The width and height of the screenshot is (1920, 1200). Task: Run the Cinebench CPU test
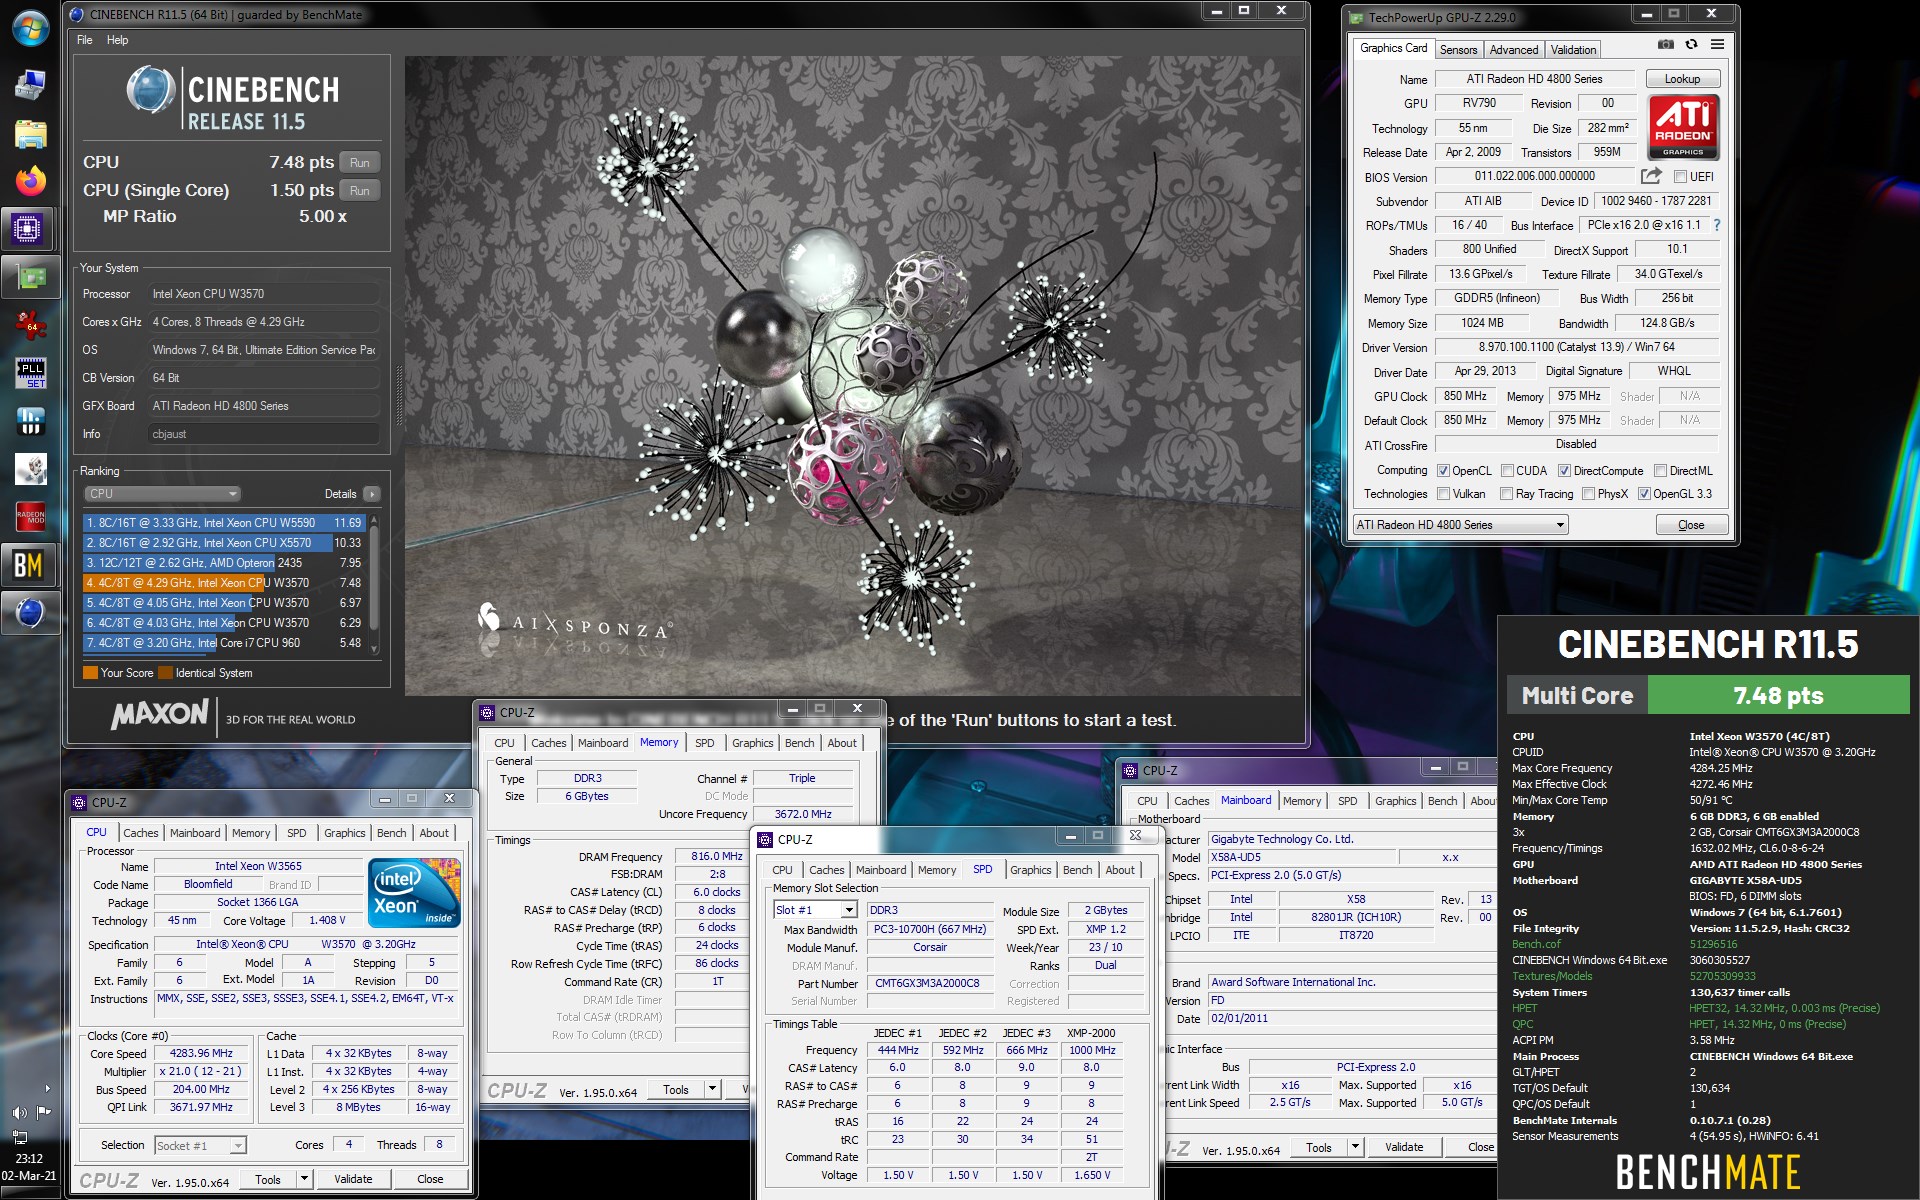point(360,163)
